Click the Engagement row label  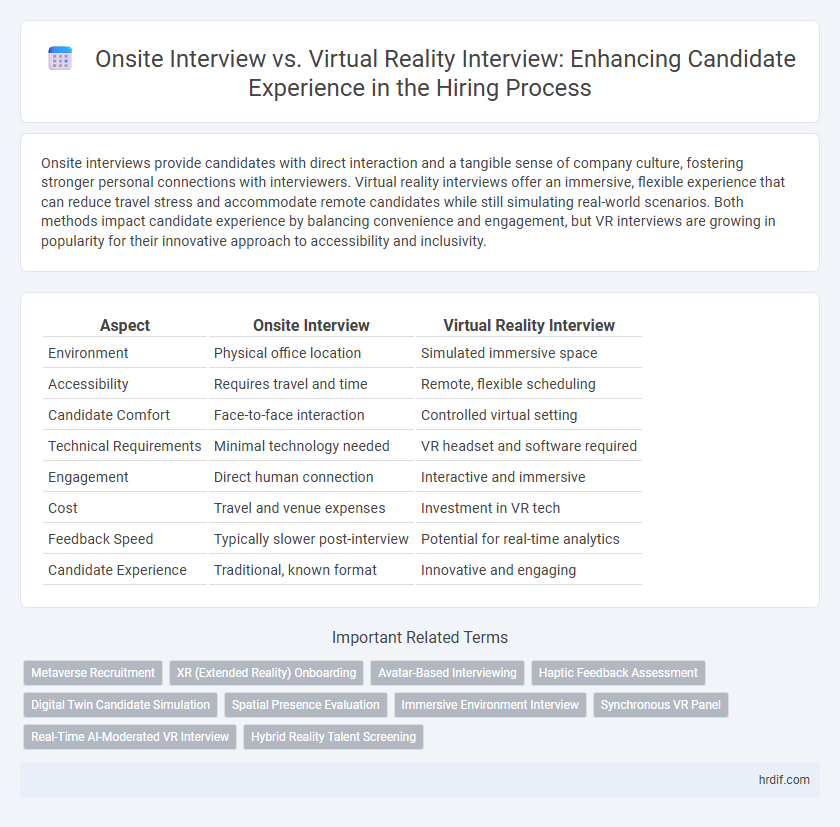88,477
